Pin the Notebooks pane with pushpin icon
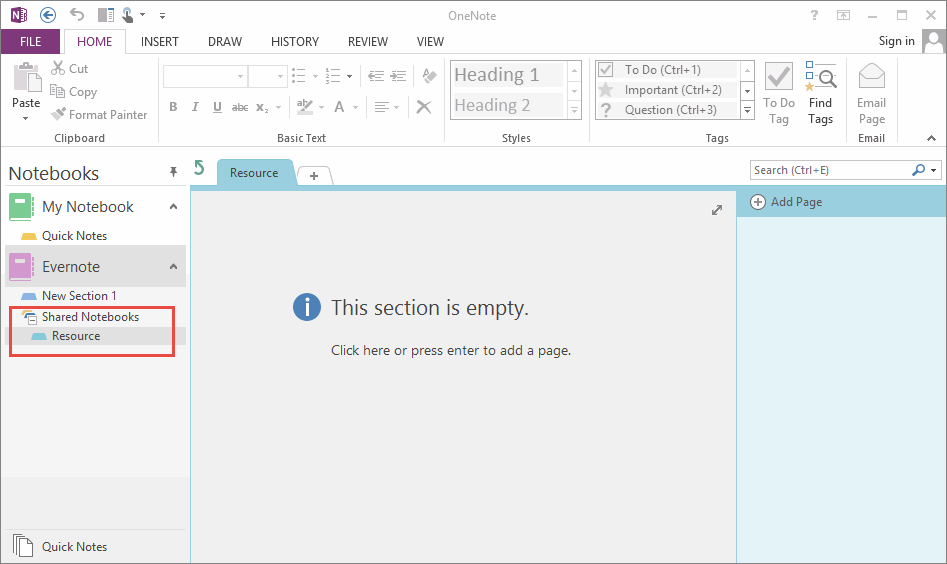The image size is (947, 564). pyautogui.click(x=173, y=172)
